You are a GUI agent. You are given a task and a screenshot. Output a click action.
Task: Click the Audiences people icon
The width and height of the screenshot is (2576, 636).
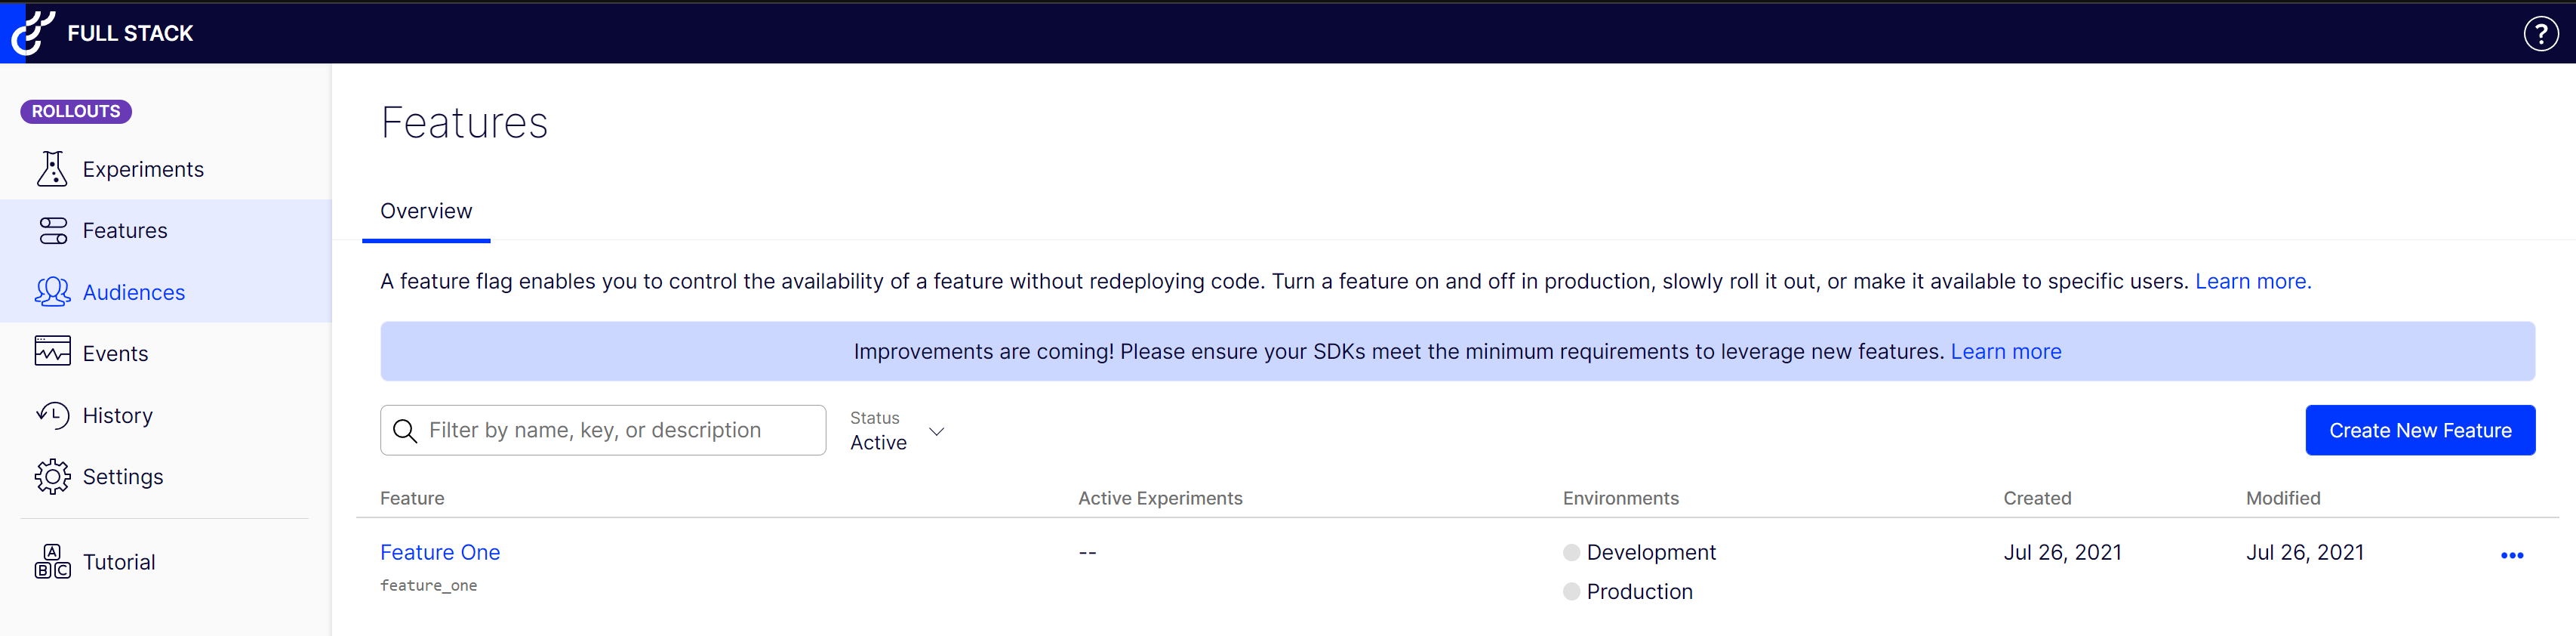(52, 292)
